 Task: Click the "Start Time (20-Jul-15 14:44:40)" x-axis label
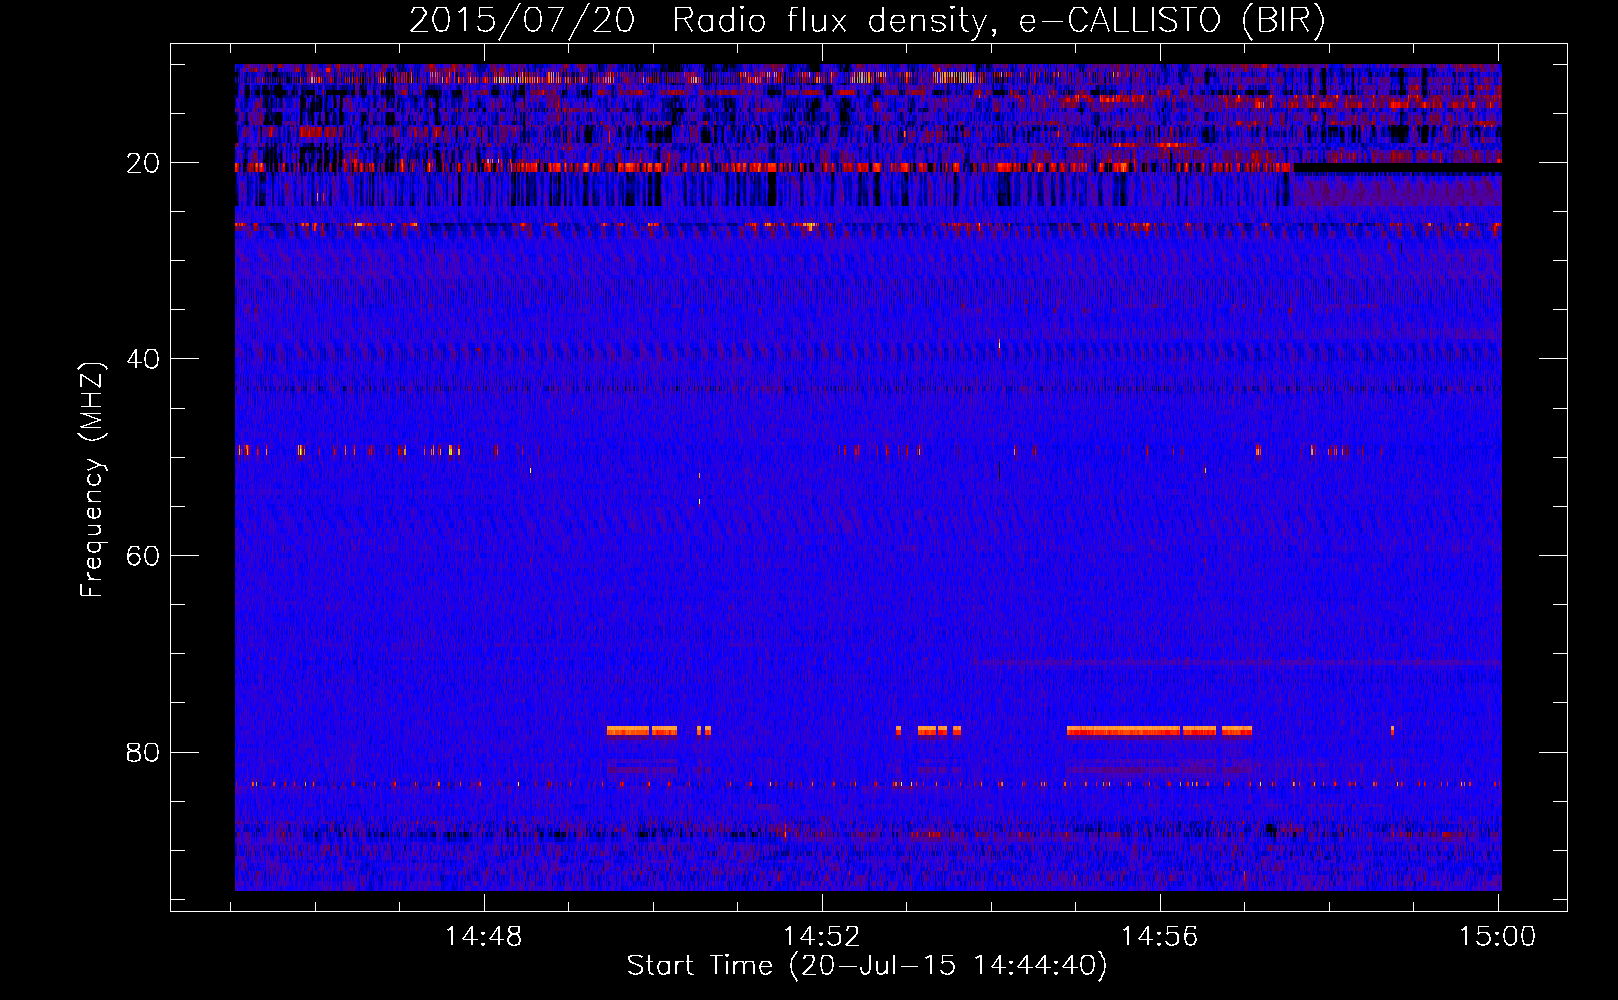pyautogui.click(x=867, y=966)
